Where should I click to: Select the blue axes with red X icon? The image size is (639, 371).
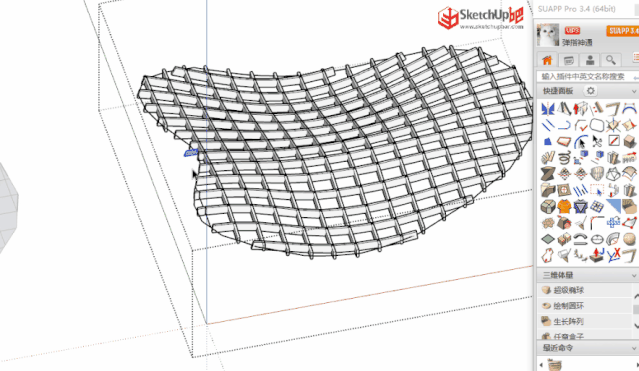[x=613, y=255]
